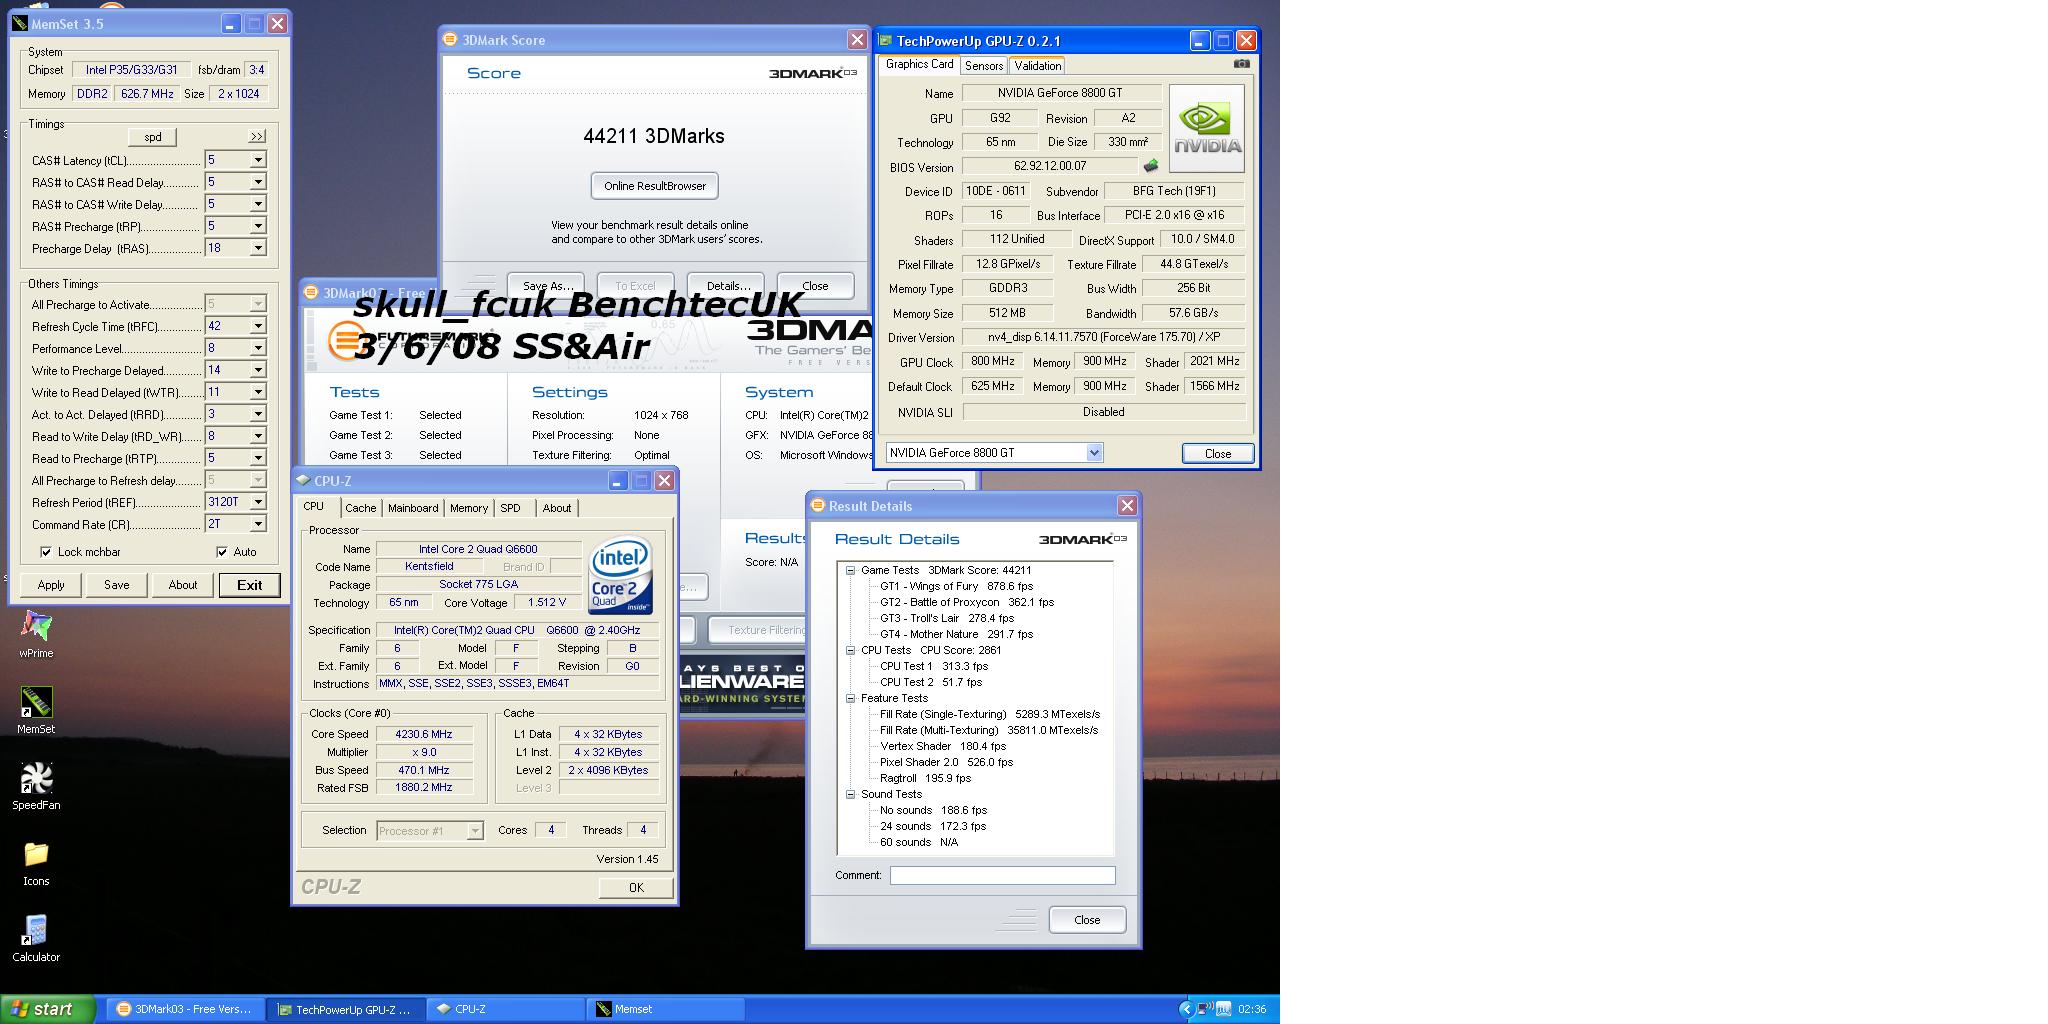Open Precharge Delay (tRAS) dropdown

[x=258, y=248]
